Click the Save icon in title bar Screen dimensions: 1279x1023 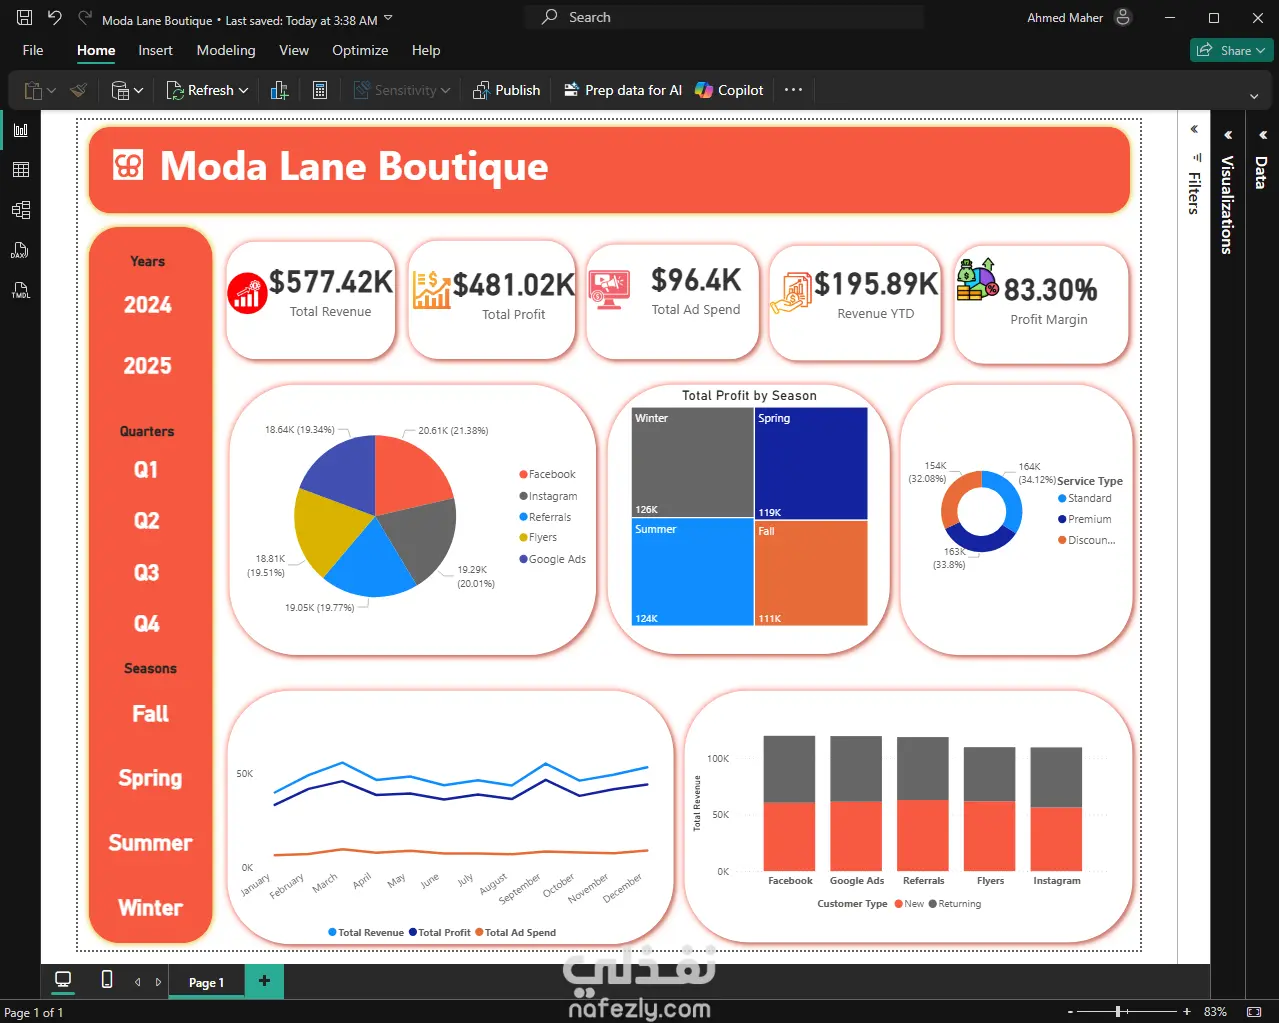click(25, 17)
